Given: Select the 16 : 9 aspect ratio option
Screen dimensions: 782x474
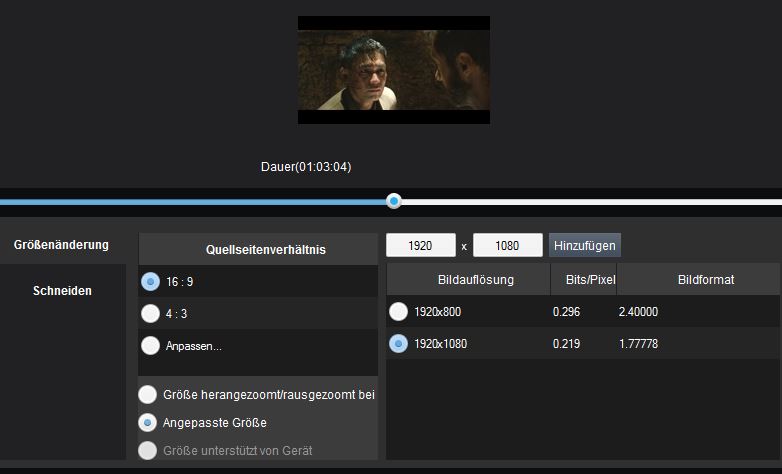Looking at the screenshot, I should coord(150,282).
